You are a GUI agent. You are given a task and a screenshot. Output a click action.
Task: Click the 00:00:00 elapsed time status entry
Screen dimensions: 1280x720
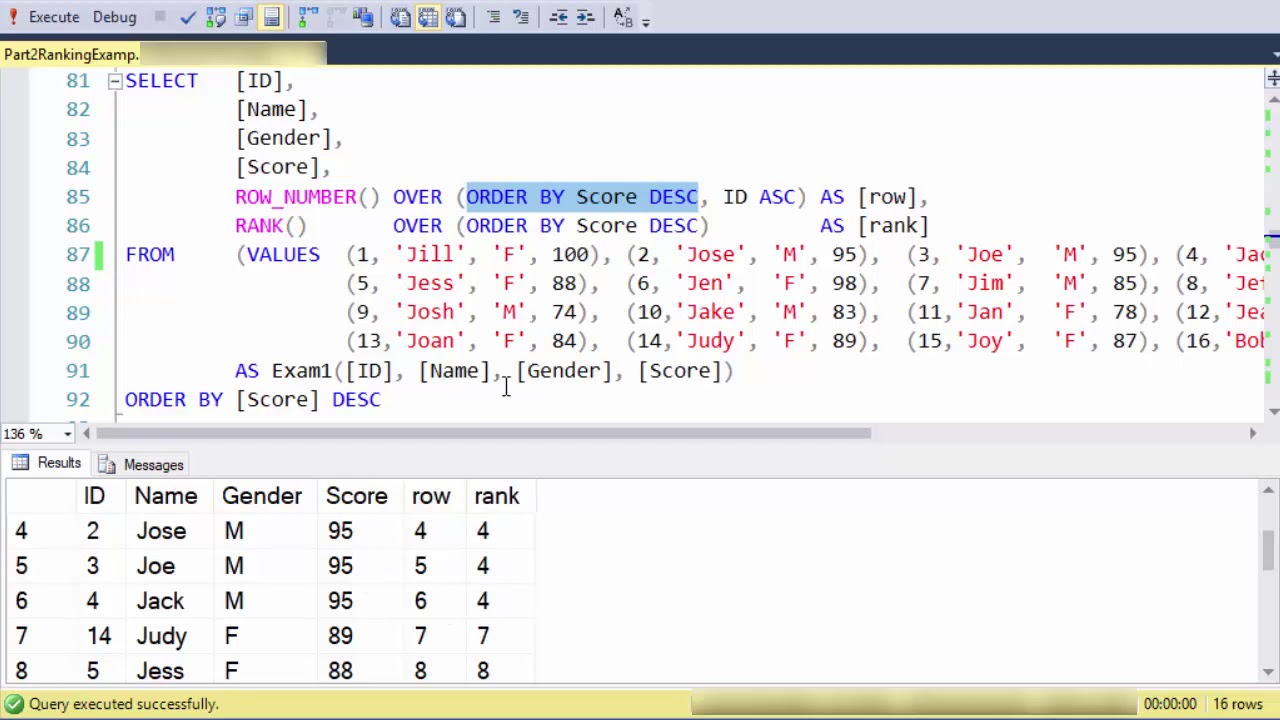1170,704
